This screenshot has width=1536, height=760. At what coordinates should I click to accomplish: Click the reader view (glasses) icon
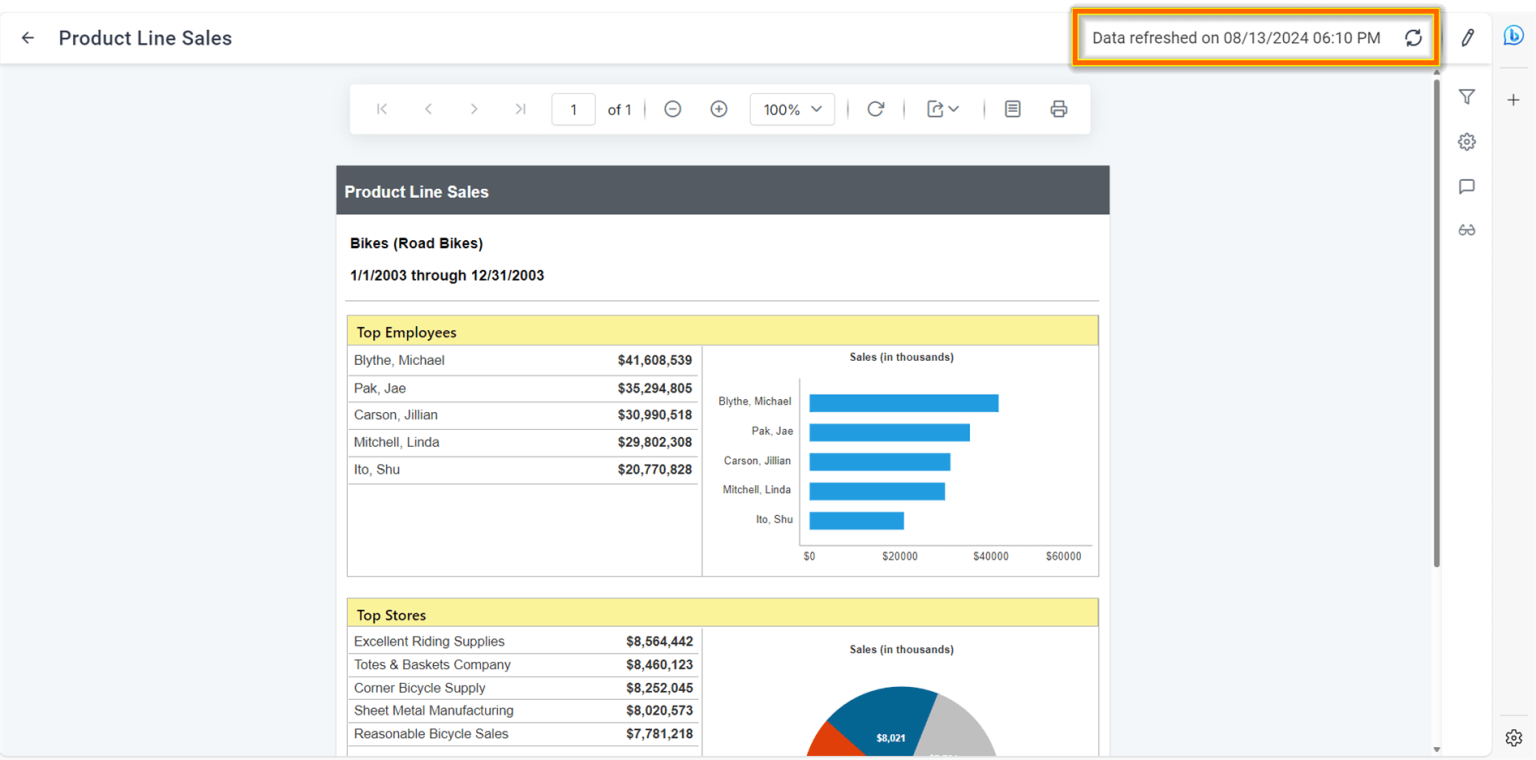(1467, 229)
